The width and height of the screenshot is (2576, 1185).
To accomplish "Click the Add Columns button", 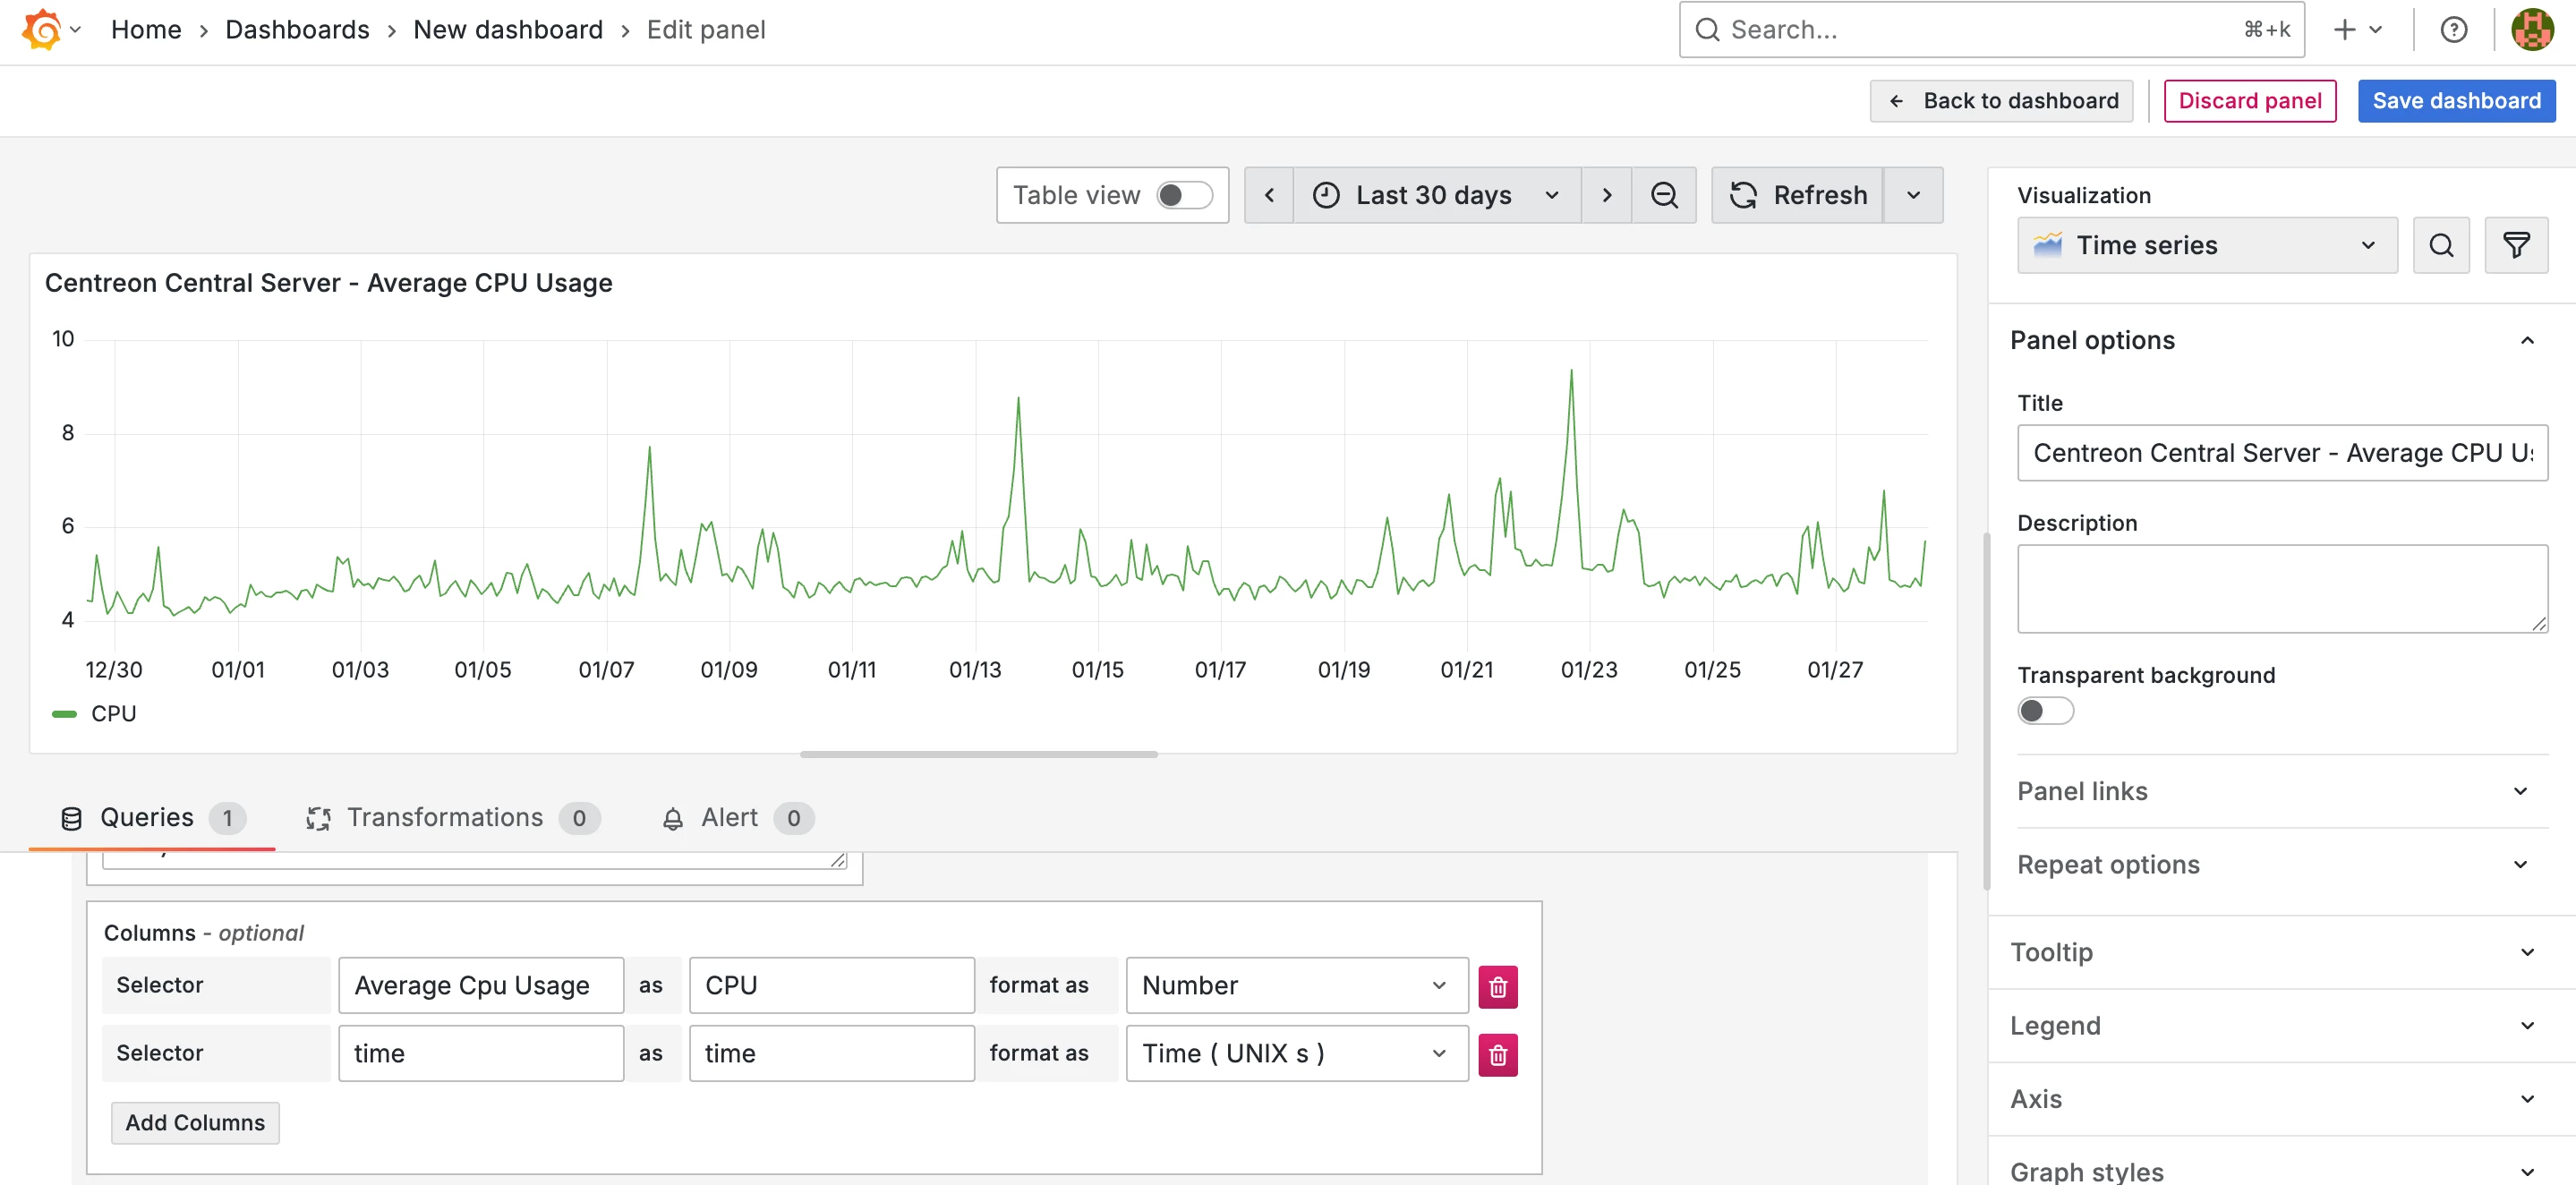I will click(195, 1122).
